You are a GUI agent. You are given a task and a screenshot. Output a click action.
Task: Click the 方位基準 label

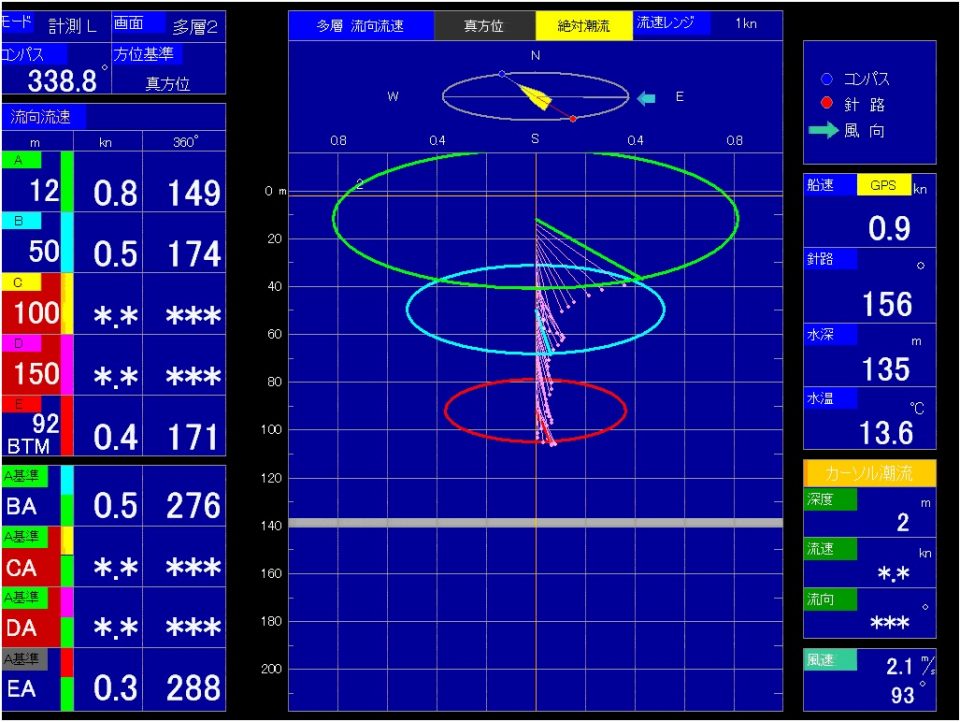(147, 54)
